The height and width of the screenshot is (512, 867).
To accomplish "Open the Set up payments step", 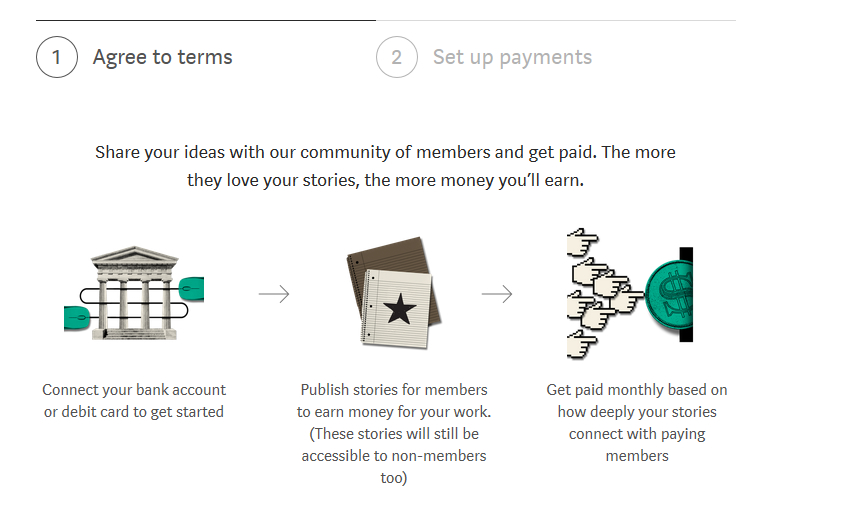I will click(512, 58).
